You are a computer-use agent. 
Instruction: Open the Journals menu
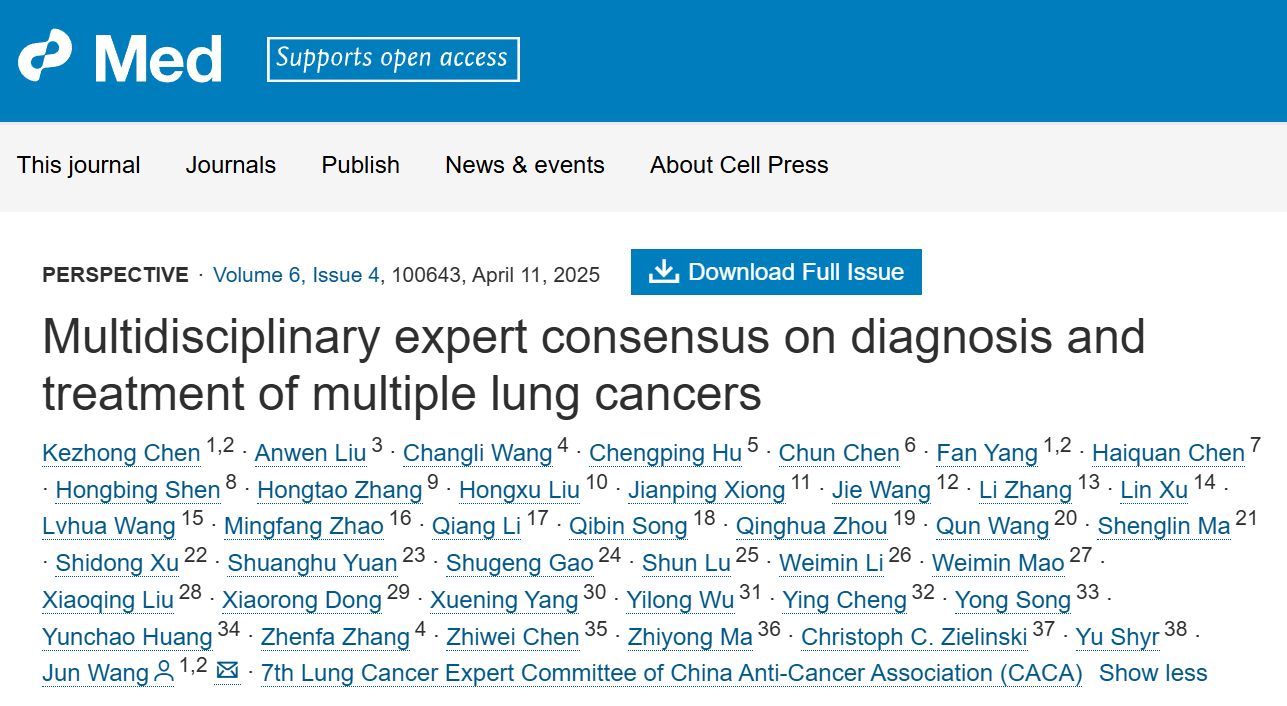[230, 165]
